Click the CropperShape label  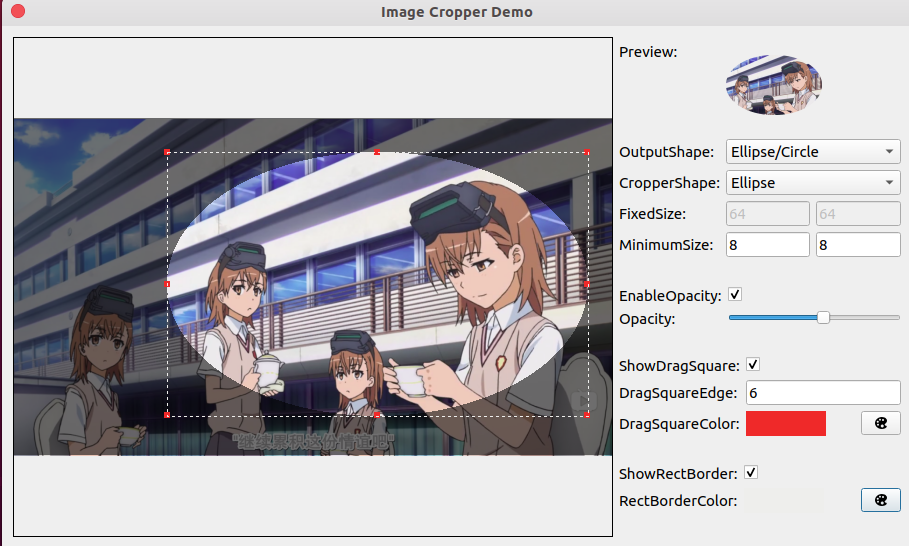tap(669, 183)
